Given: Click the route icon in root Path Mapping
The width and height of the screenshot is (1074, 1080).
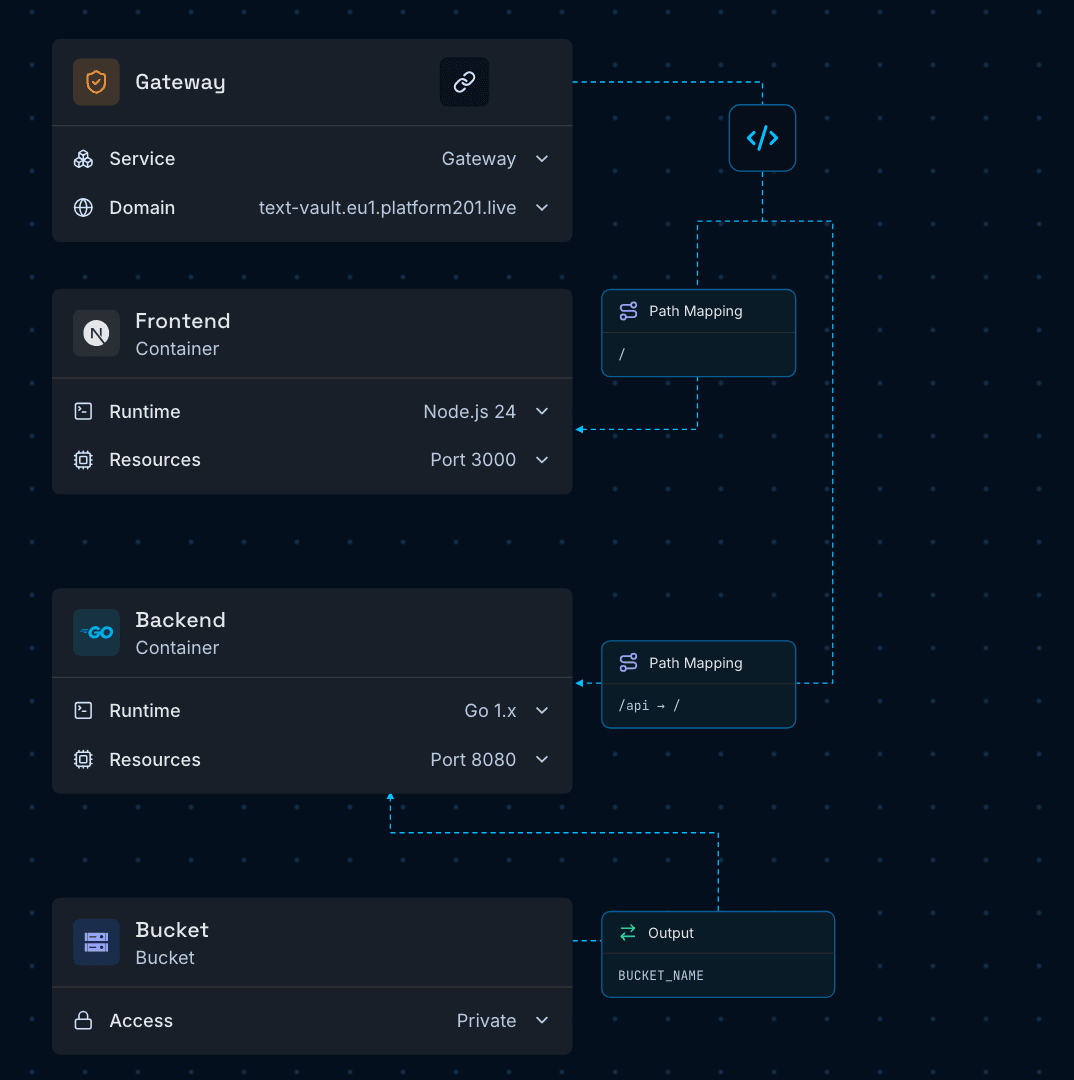Looking at the screenshot, I should coord(628,311).
